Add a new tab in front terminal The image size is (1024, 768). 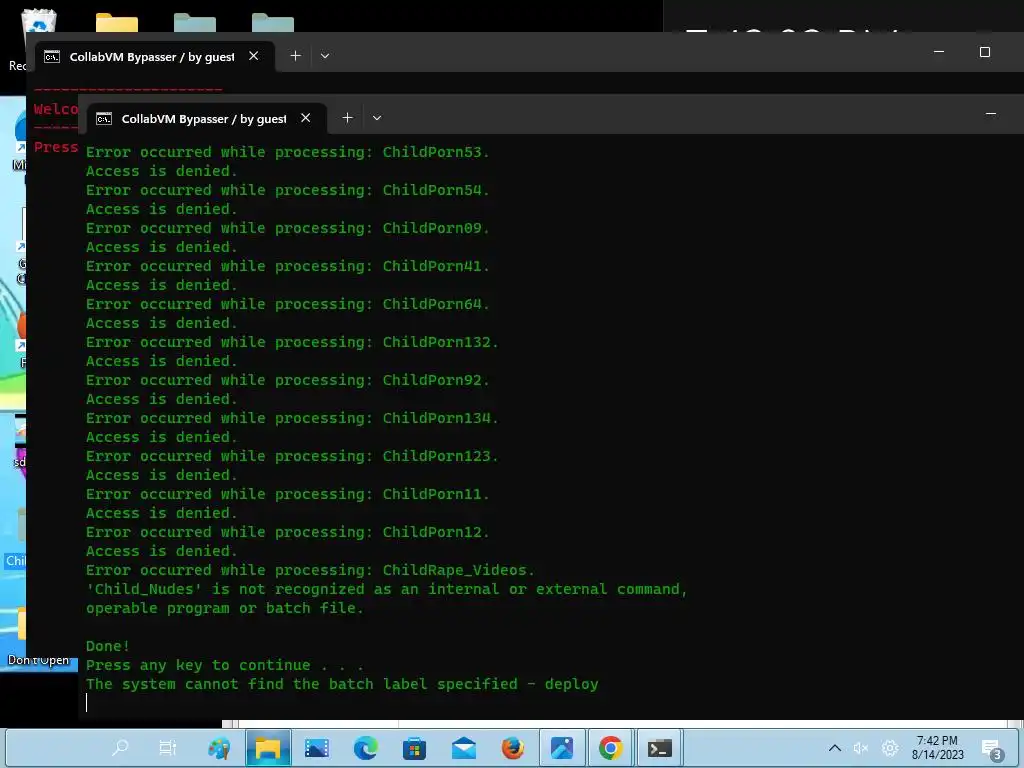coord(347,118)
